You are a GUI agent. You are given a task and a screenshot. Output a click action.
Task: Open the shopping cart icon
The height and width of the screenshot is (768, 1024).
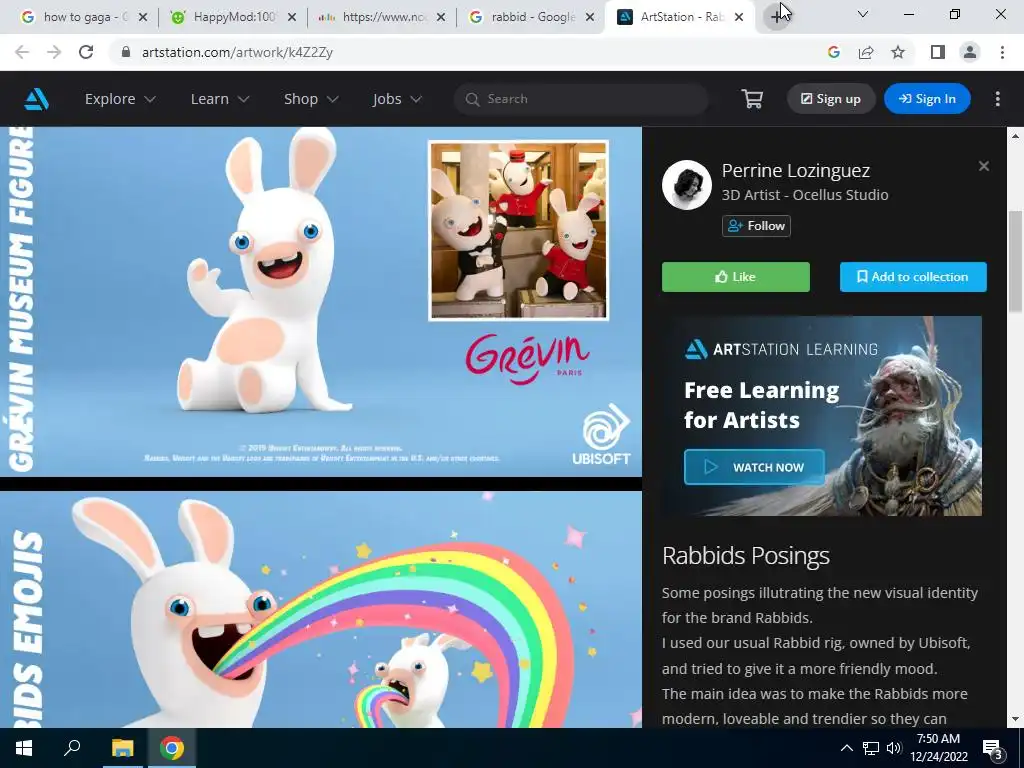(x=752, y=99)
